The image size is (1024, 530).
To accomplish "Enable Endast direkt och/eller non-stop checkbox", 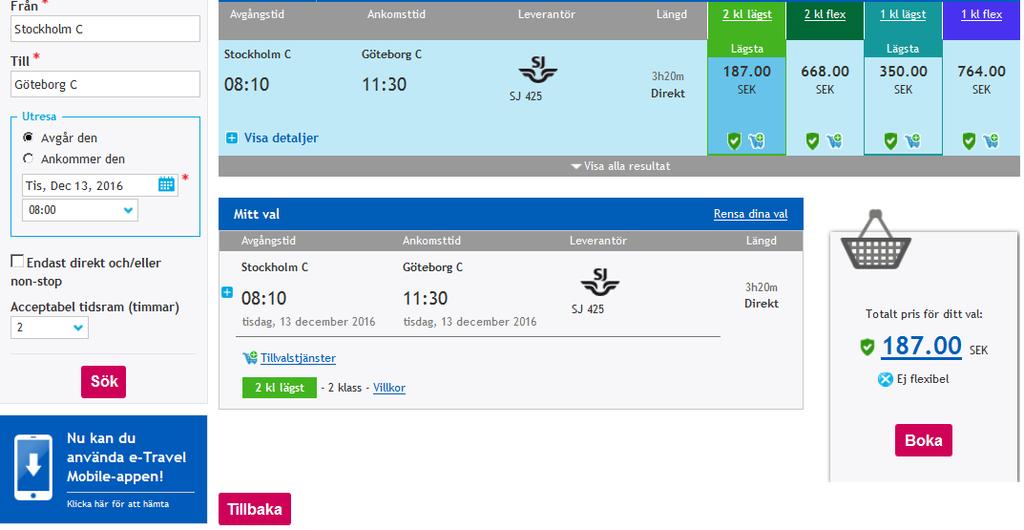I will [17, 261].
